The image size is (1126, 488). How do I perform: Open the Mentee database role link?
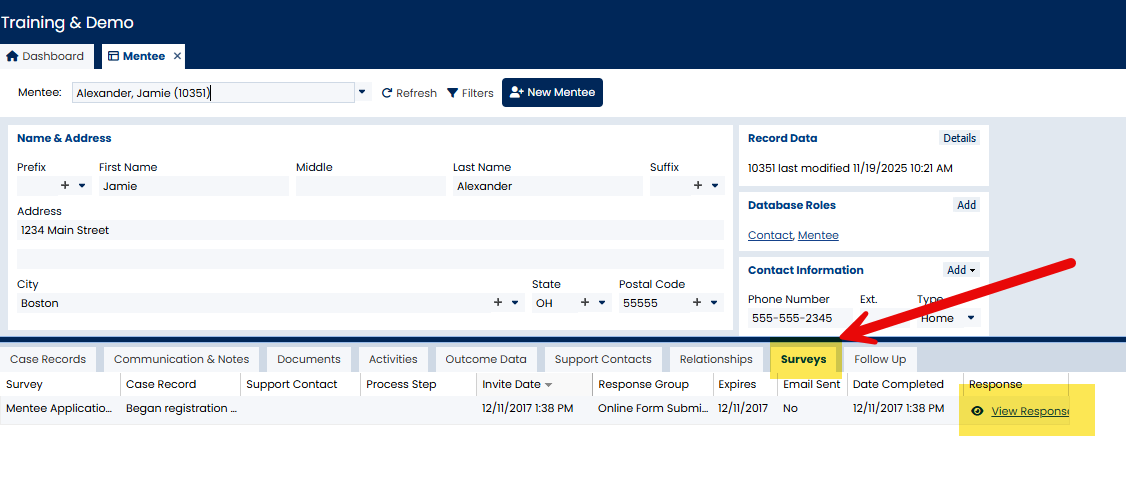[818, 235]
